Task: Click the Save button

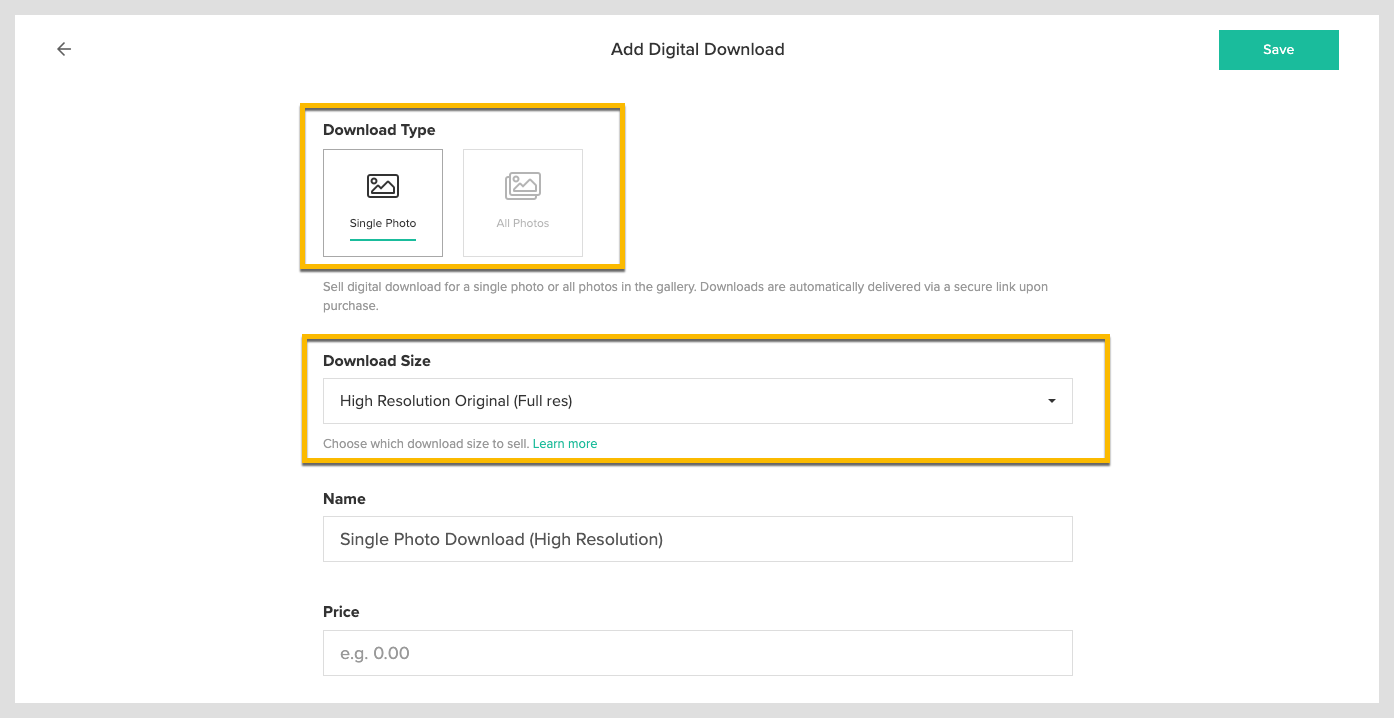Action: coord(1278,49)
